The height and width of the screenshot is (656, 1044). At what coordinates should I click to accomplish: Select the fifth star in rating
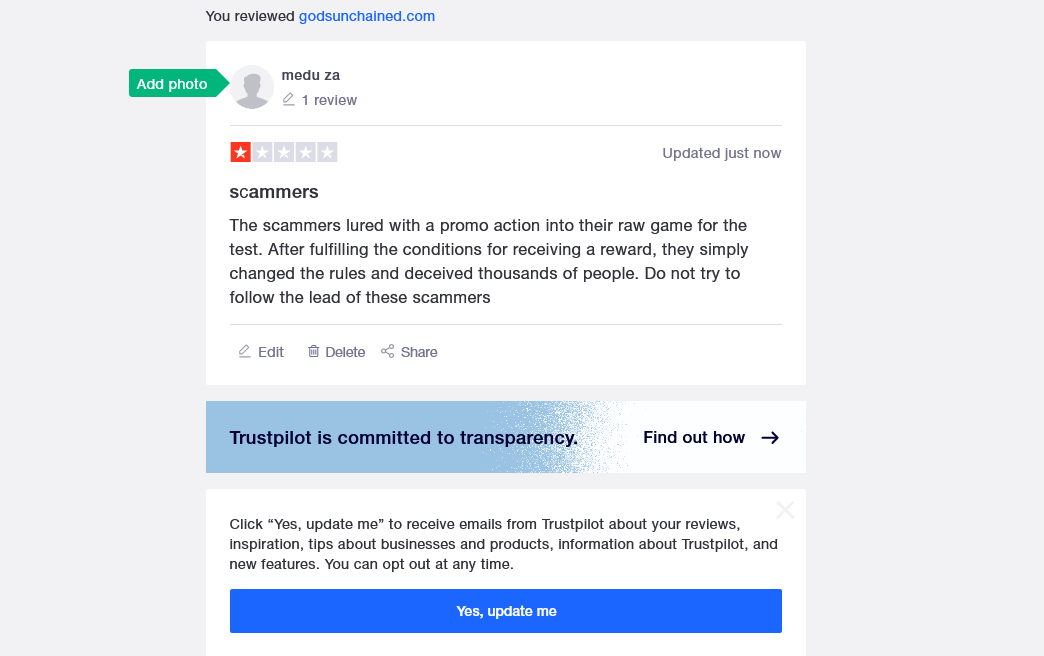pyautogui.click(x=327, y=153)
